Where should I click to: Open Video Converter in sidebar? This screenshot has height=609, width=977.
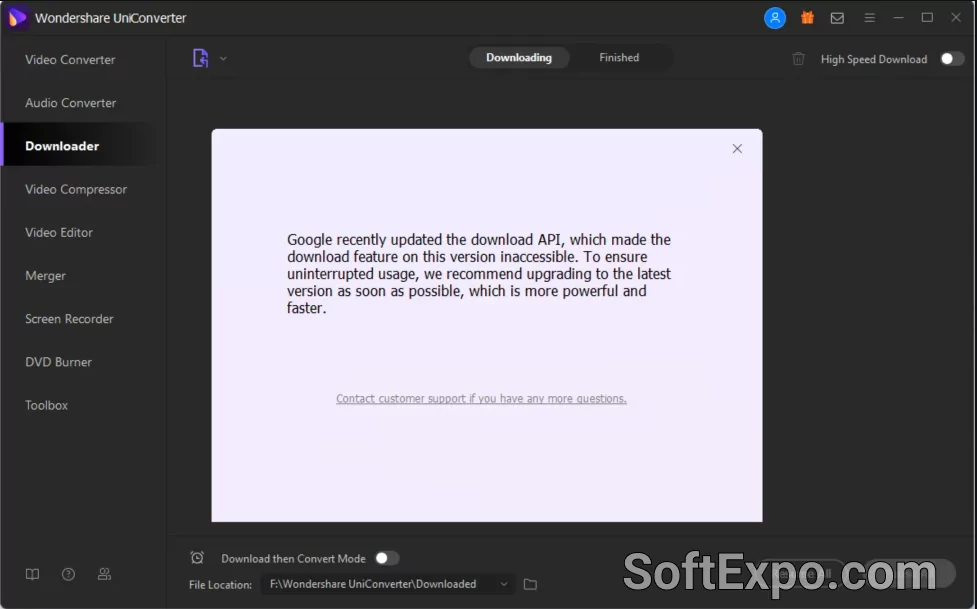[70, 60]
